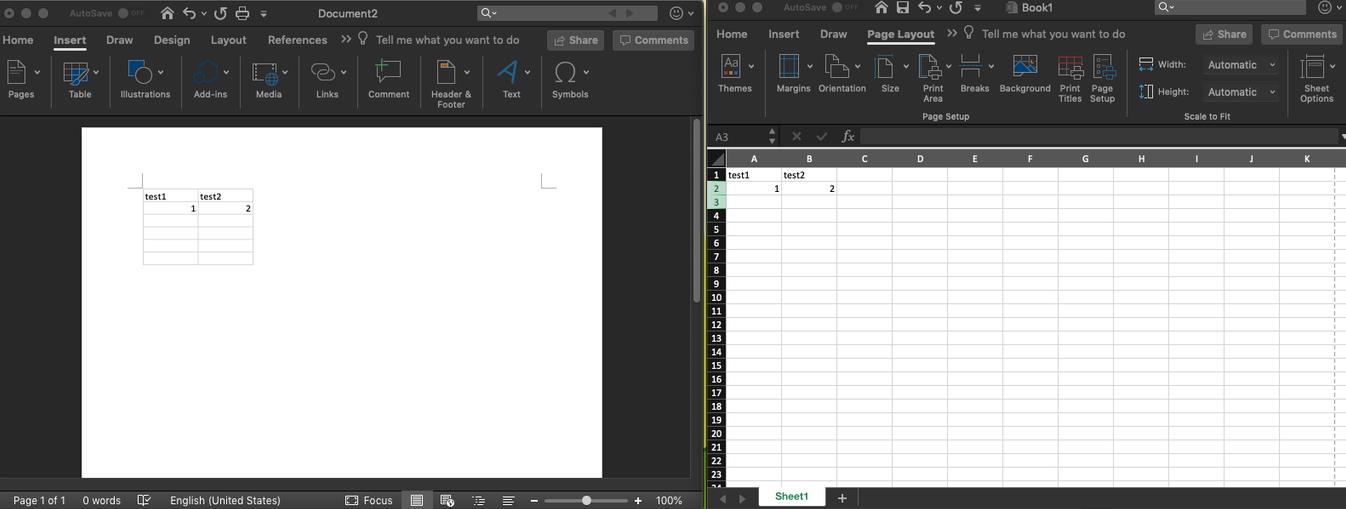Click the Home icon in Word title bar

click(167, 14)
